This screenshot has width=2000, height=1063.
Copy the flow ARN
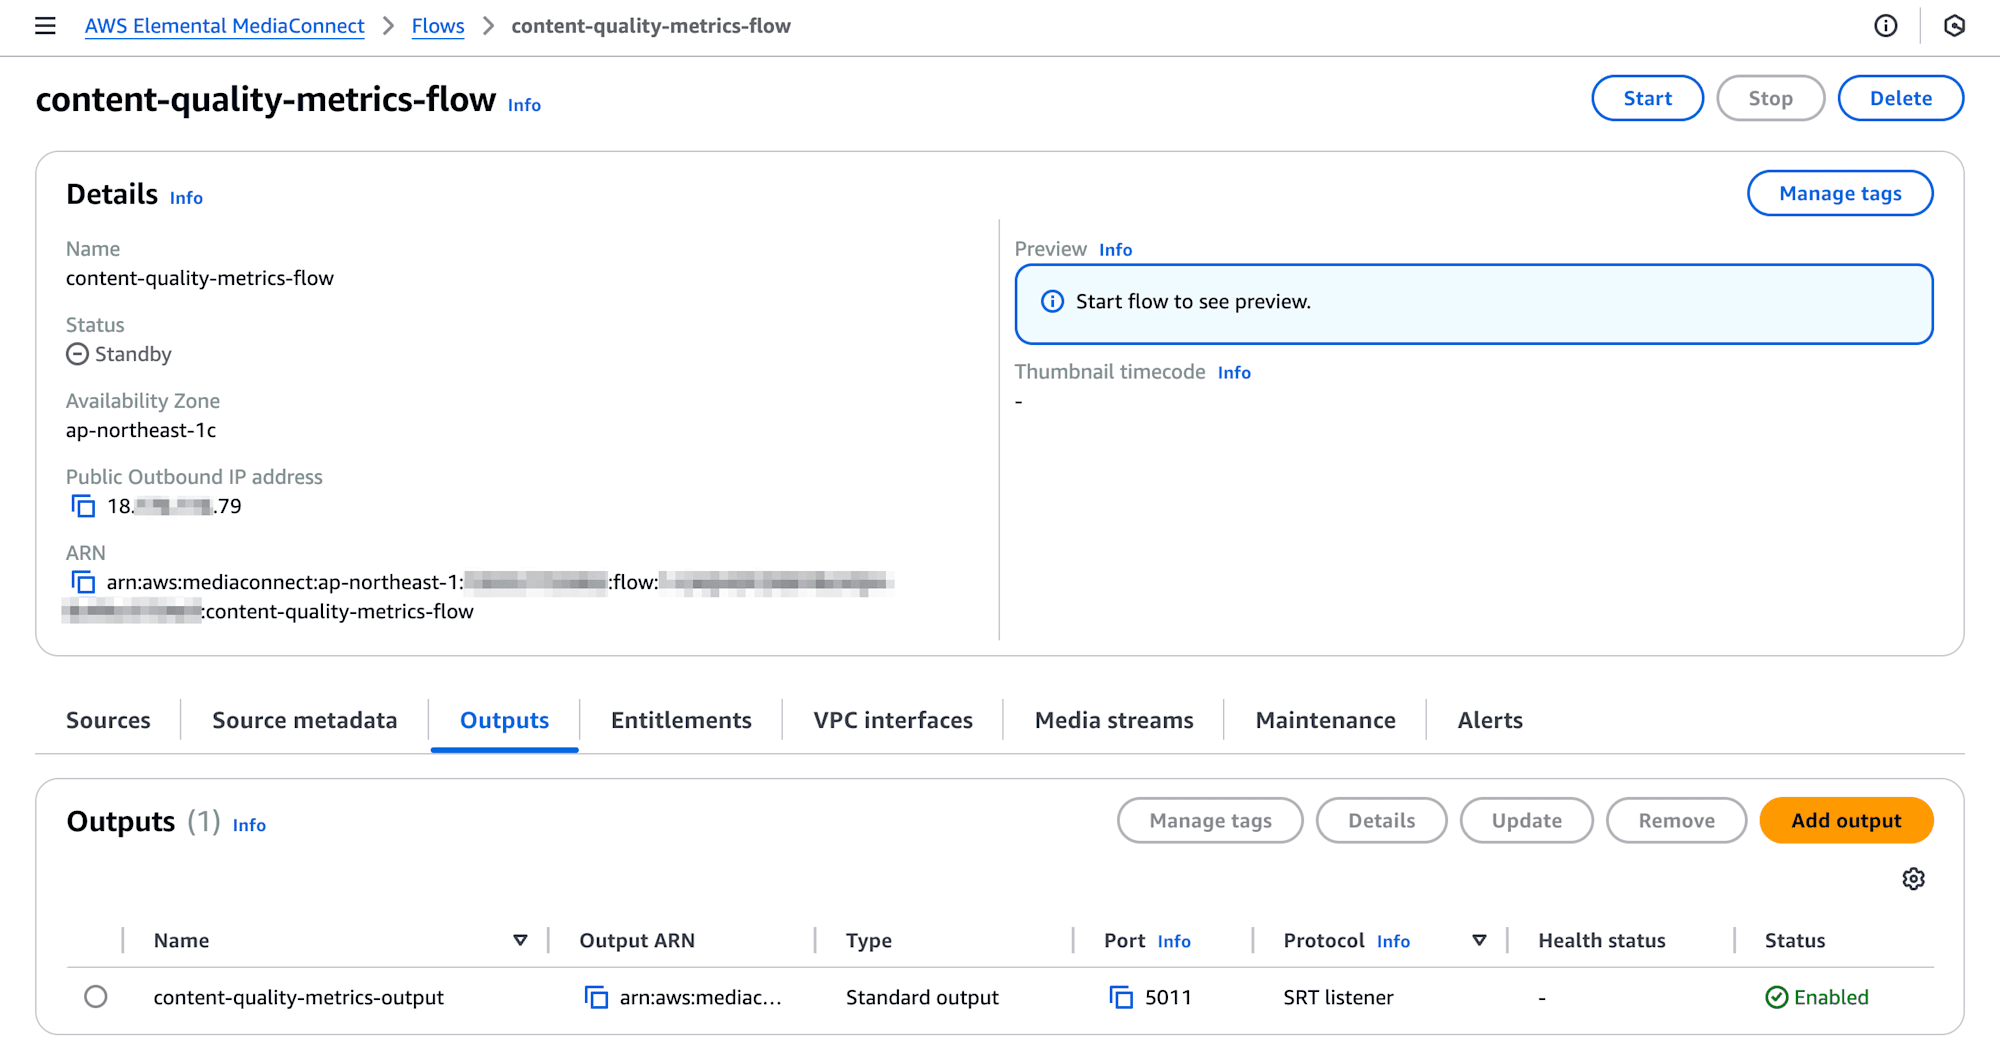(83, 582)
